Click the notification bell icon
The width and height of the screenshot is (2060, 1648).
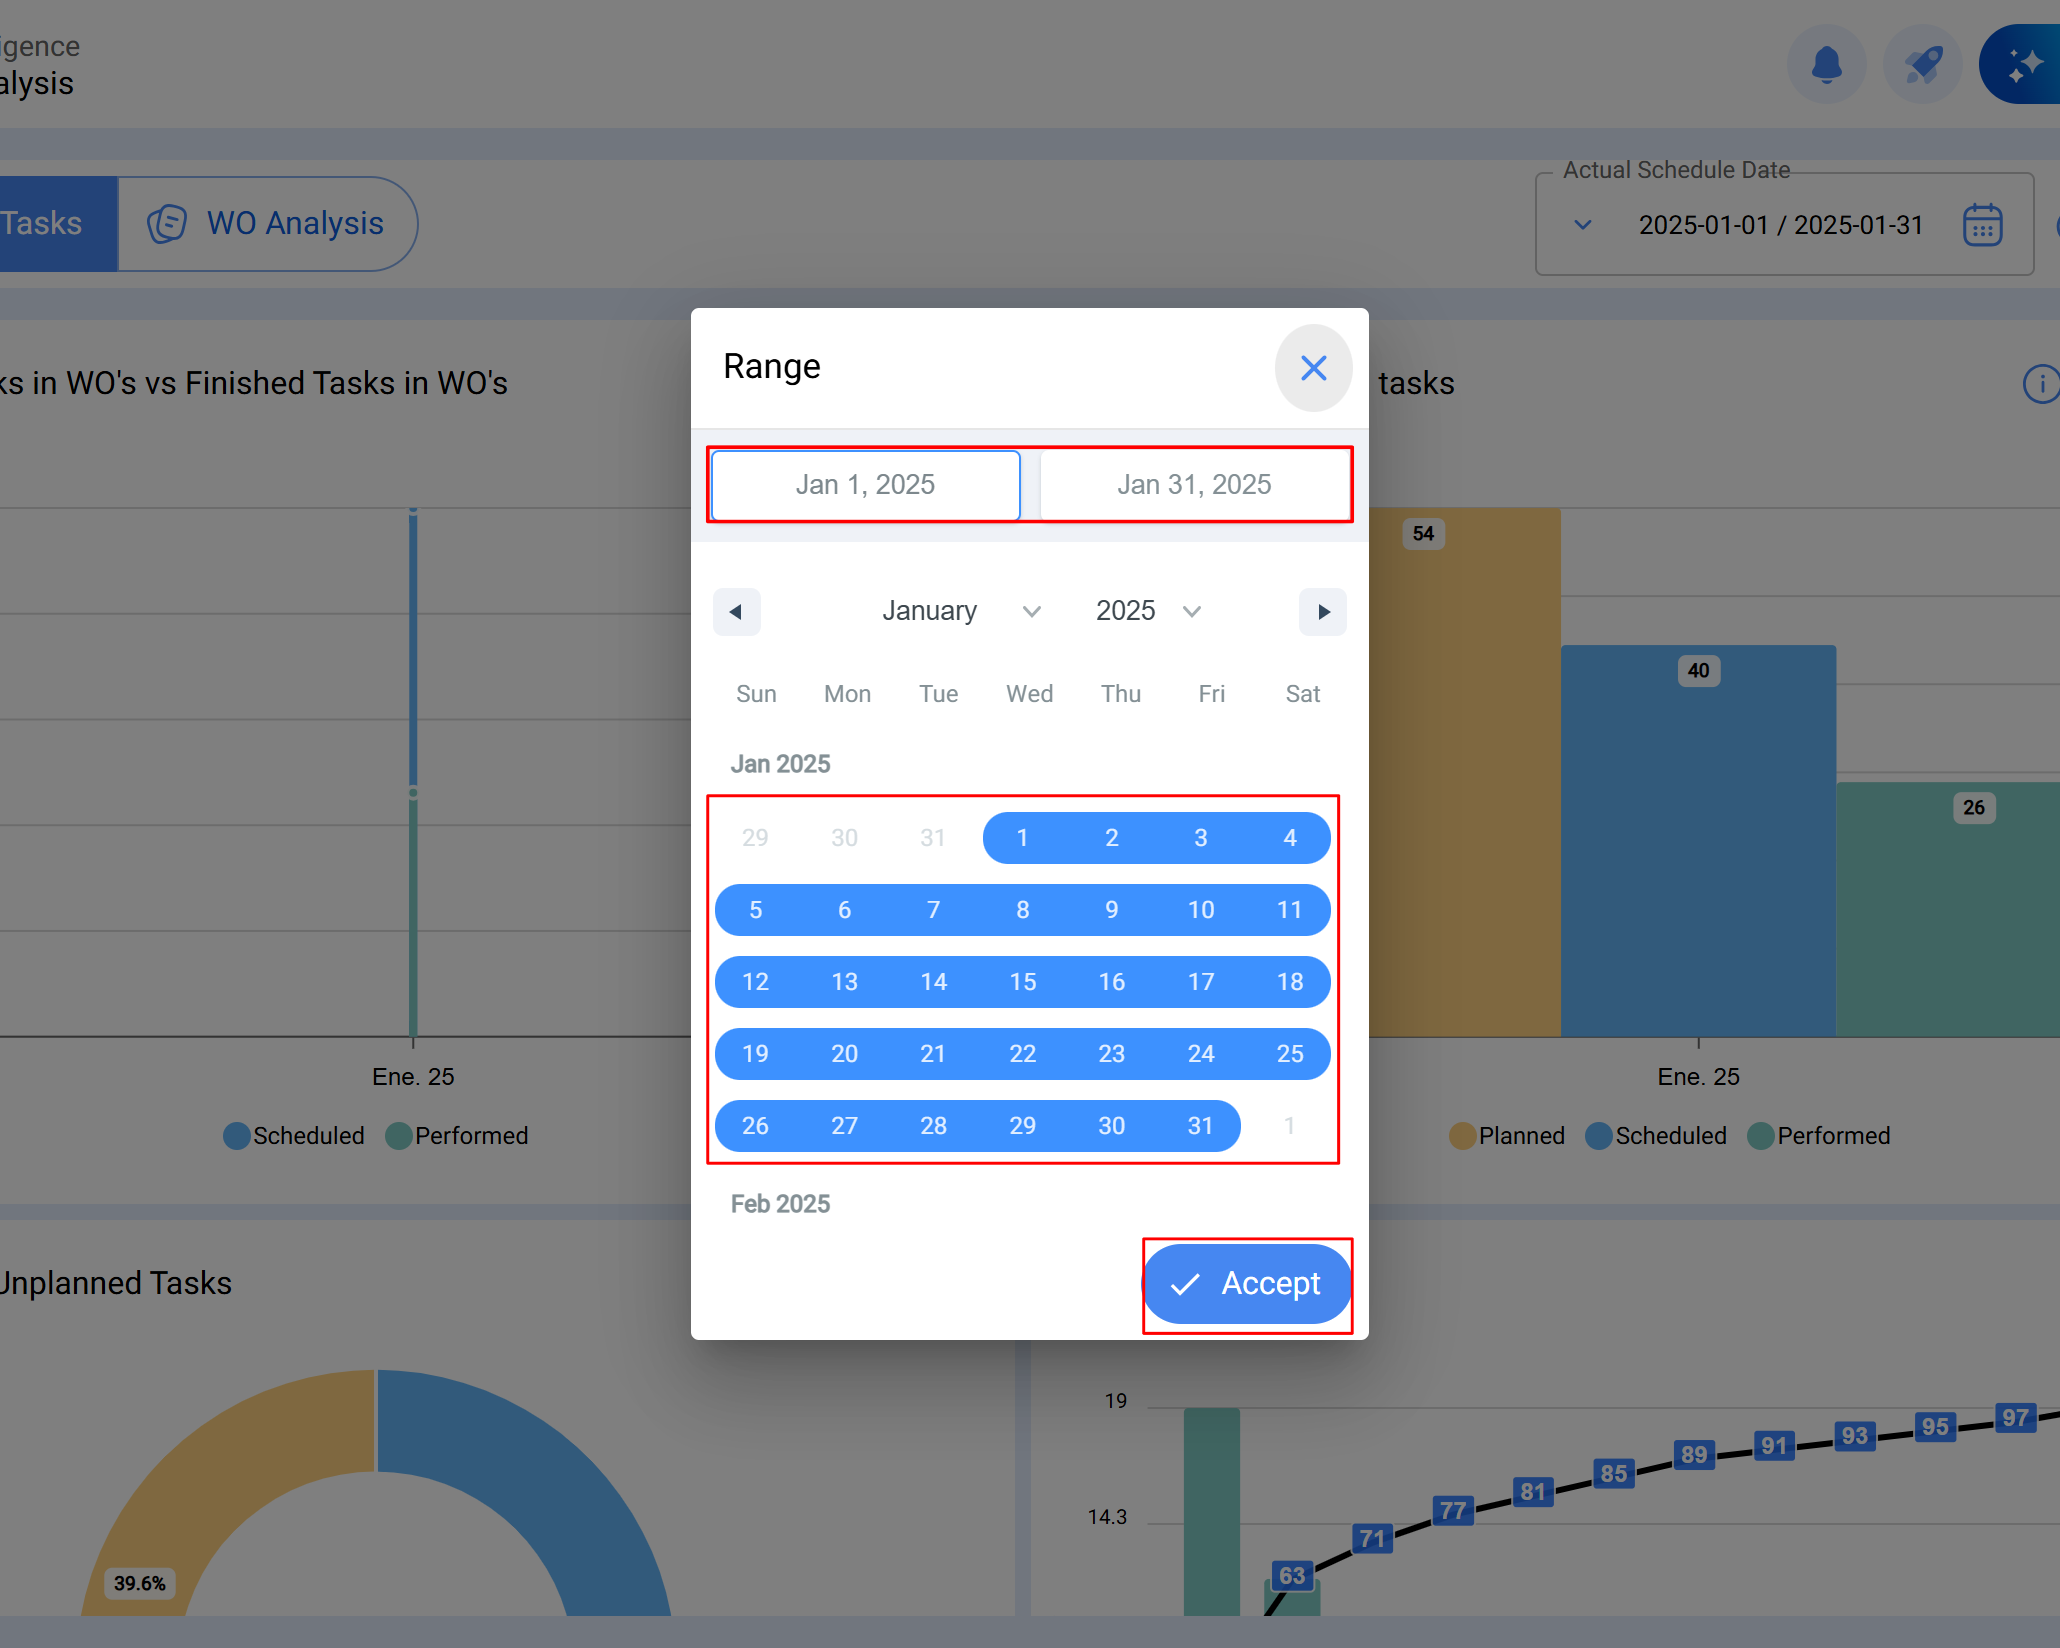coord(1826,65)
